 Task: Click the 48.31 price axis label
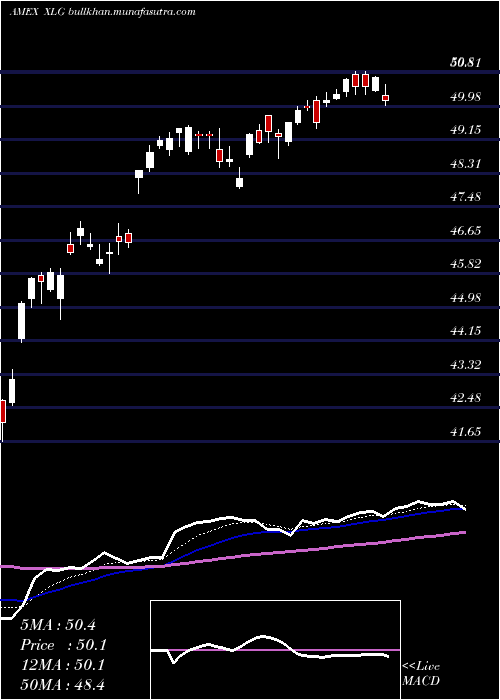coord(466,163)
